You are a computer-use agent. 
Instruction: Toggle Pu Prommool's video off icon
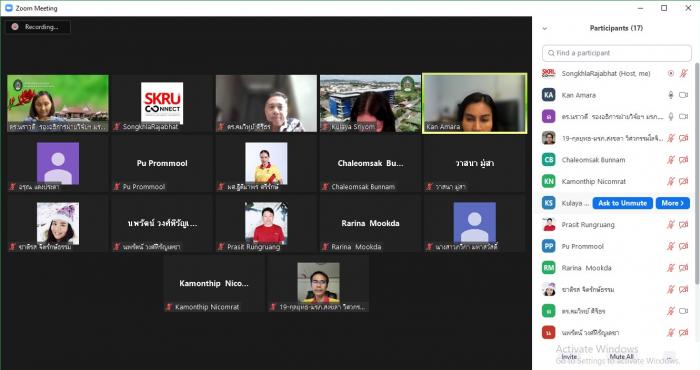tap(683, 246)
